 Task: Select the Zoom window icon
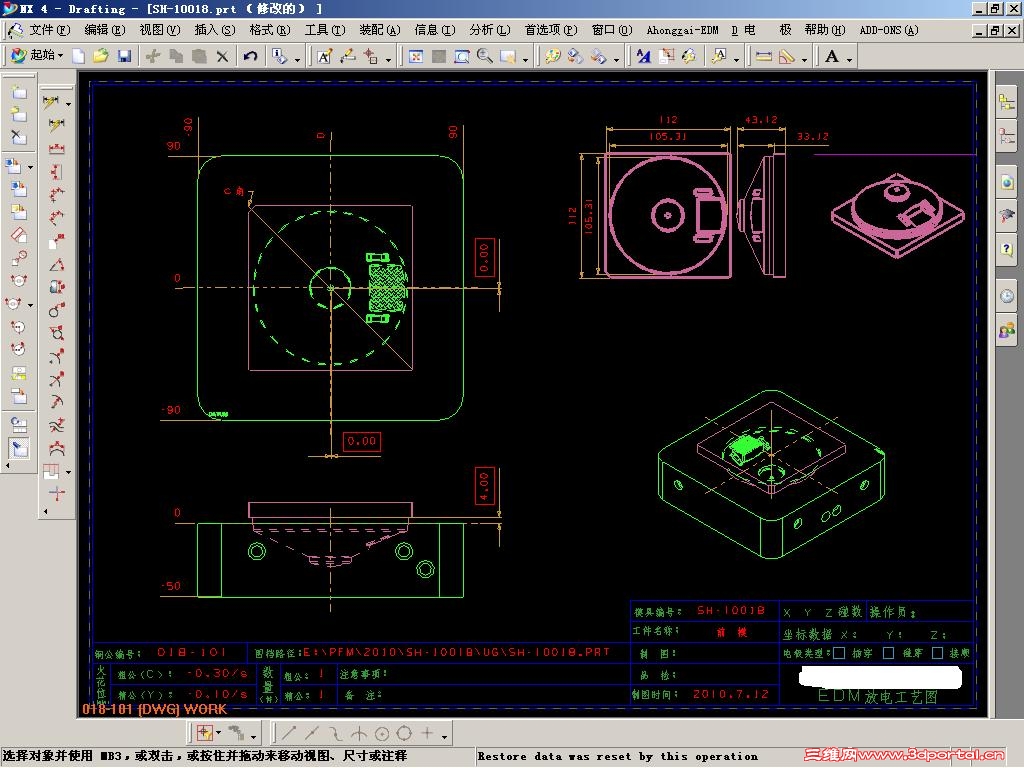(x=462, y=56)
